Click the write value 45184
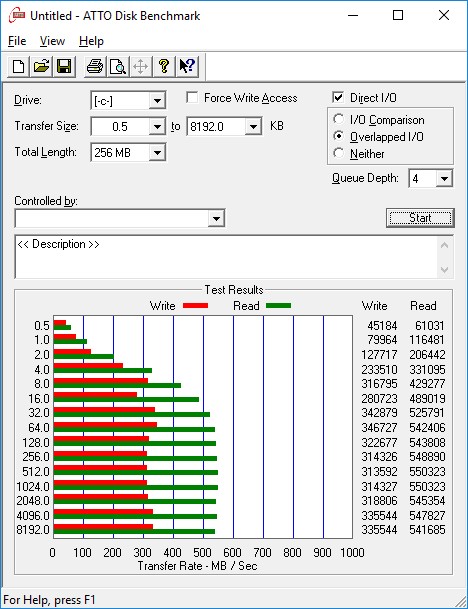This screenshot has height=609, width=468. pos(382,325)
